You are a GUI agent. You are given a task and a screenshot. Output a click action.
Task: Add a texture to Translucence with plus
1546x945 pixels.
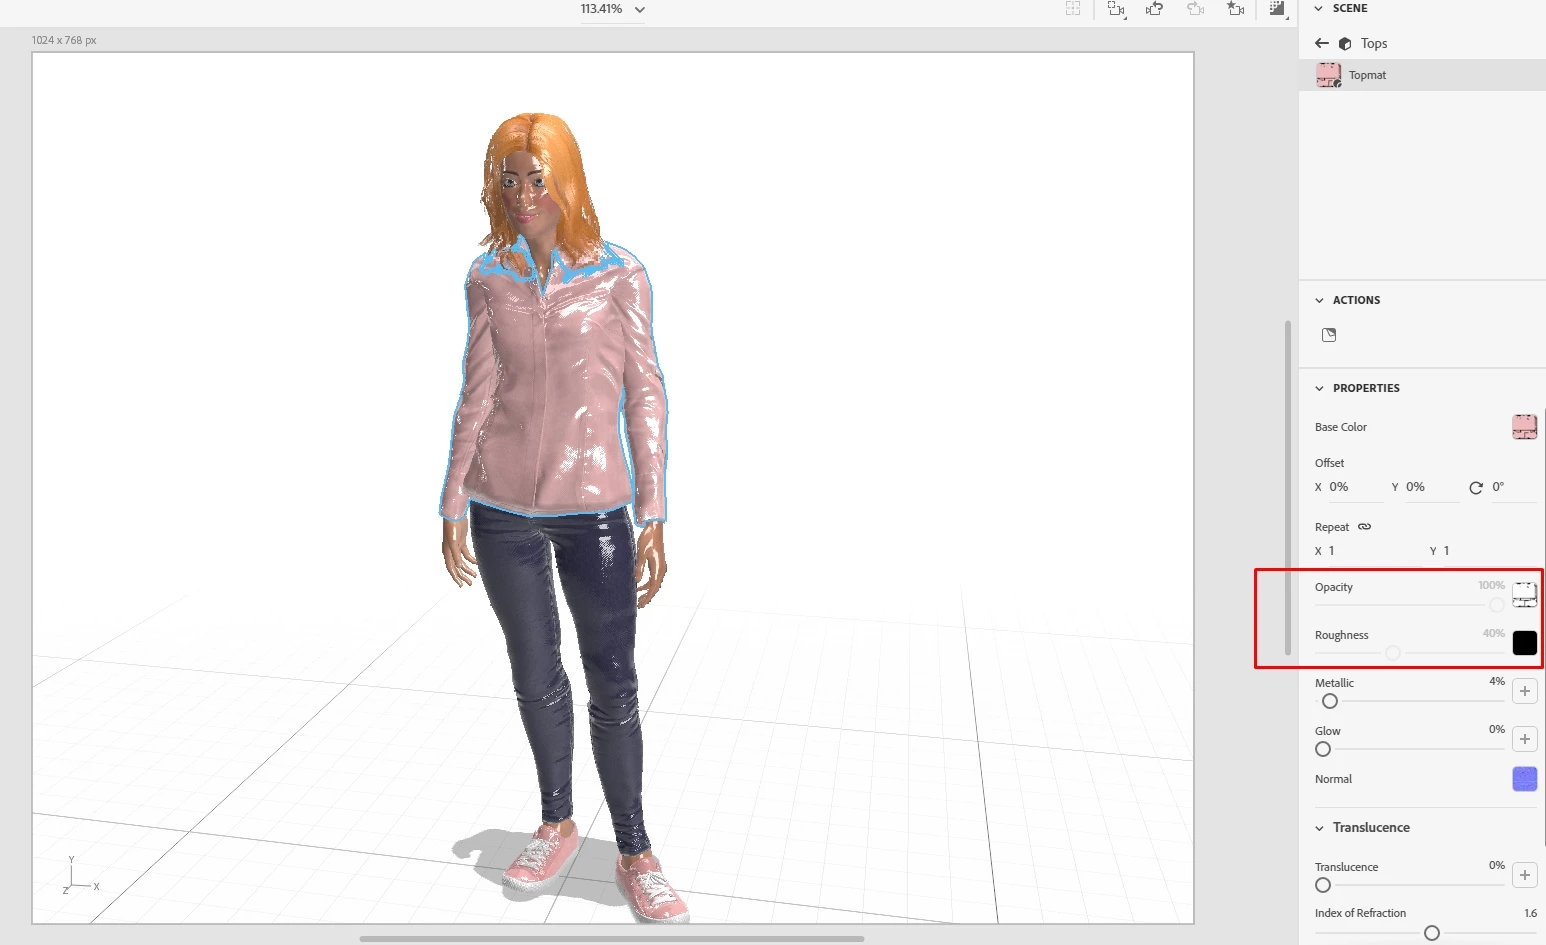coord(1524,875)
